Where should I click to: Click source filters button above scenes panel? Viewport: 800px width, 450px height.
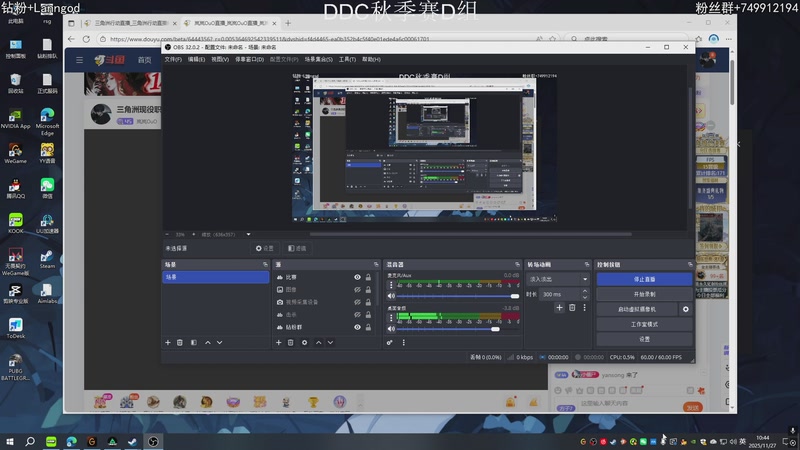(297, 248)
